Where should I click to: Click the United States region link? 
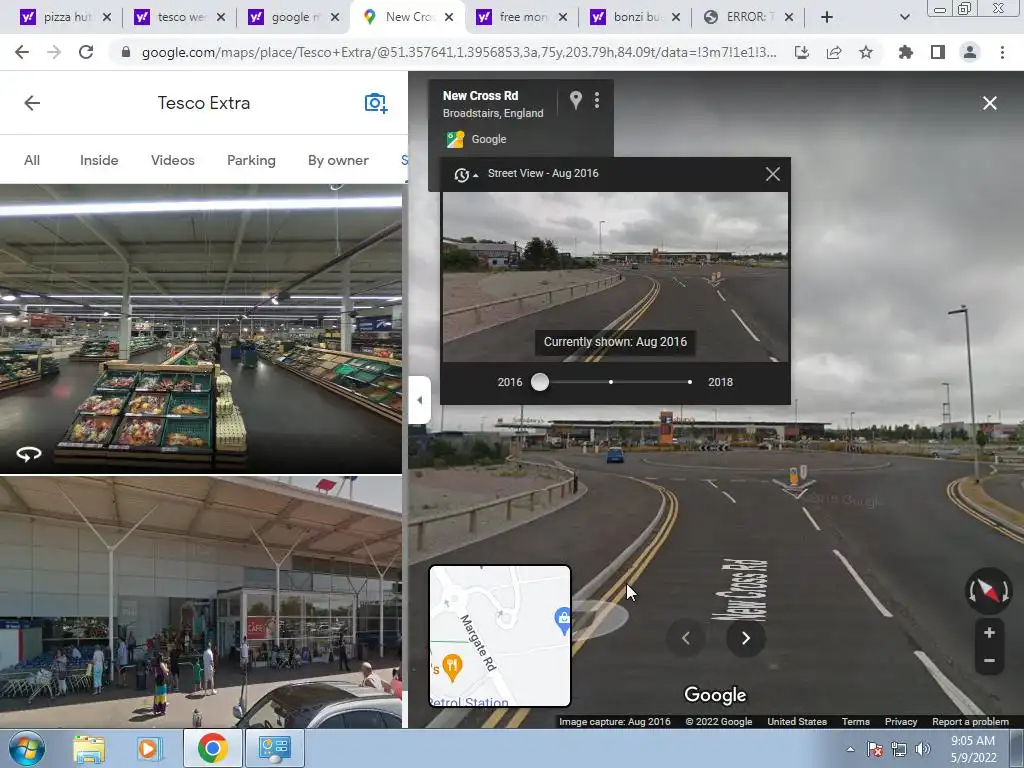tap(797, 722)
